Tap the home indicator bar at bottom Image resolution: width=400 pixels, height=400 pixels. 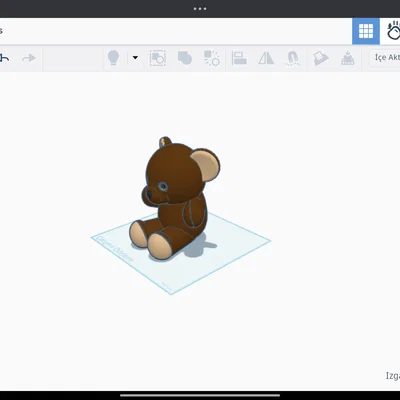(200, 396)
